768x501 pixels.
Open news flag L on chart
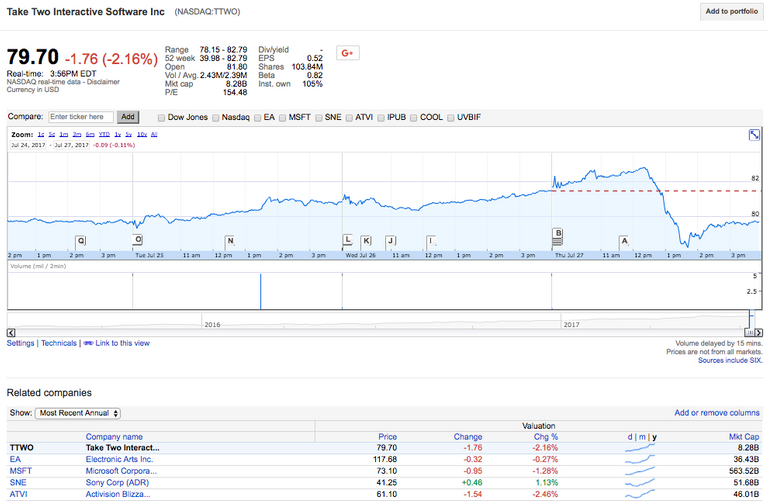coord(348,240)
